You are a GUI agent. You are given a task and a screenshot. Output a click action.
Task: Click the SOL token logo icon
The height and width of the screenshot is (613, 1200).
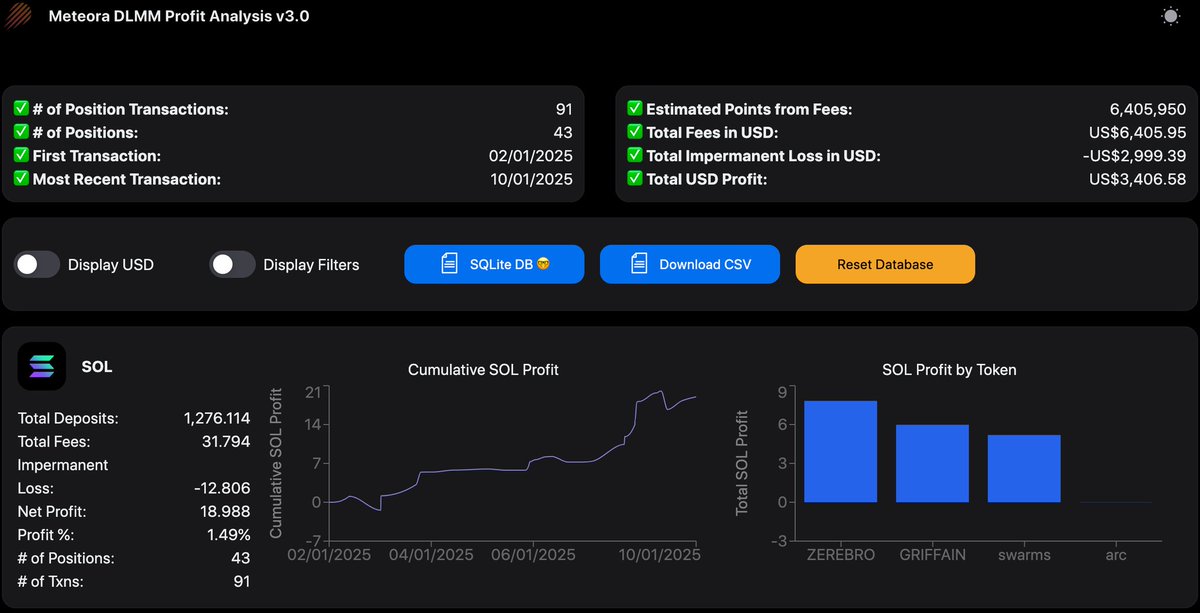[x=42, y=367]
